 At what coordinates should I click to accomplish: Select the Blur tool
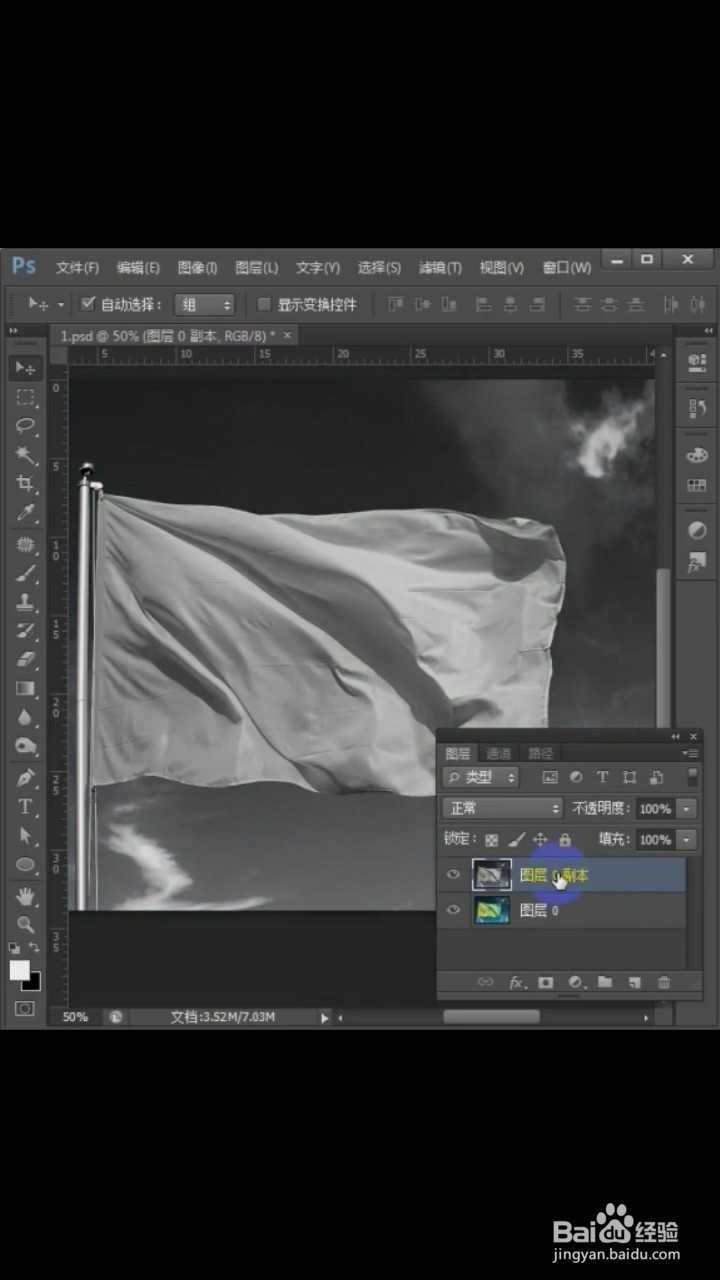pos(25,718)
